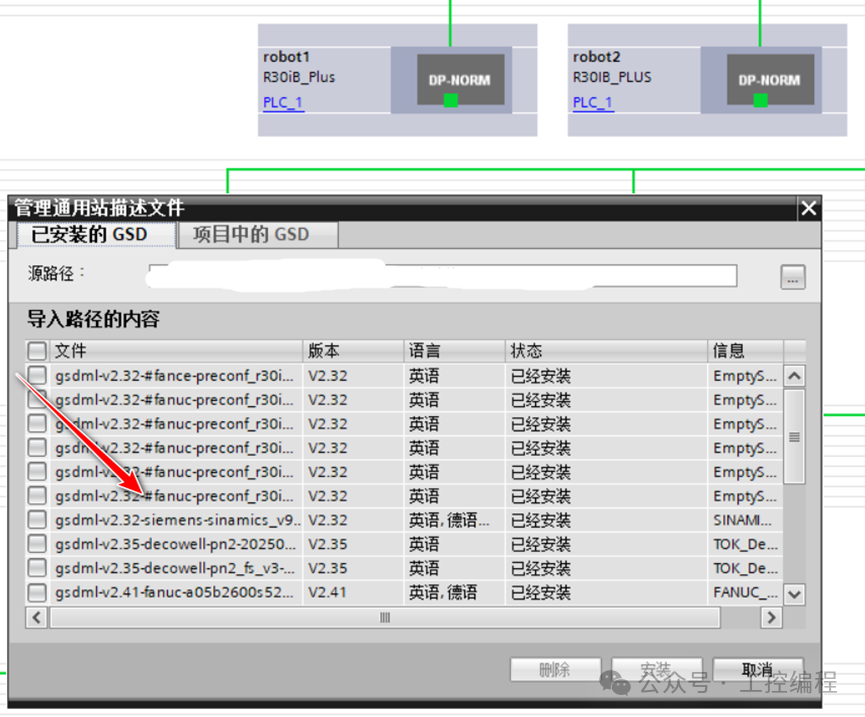Select gsdml-v2.35-decowell-pn2-20250 file name
865x717 pixels.
pyautogui.click(x=175, y=544)
